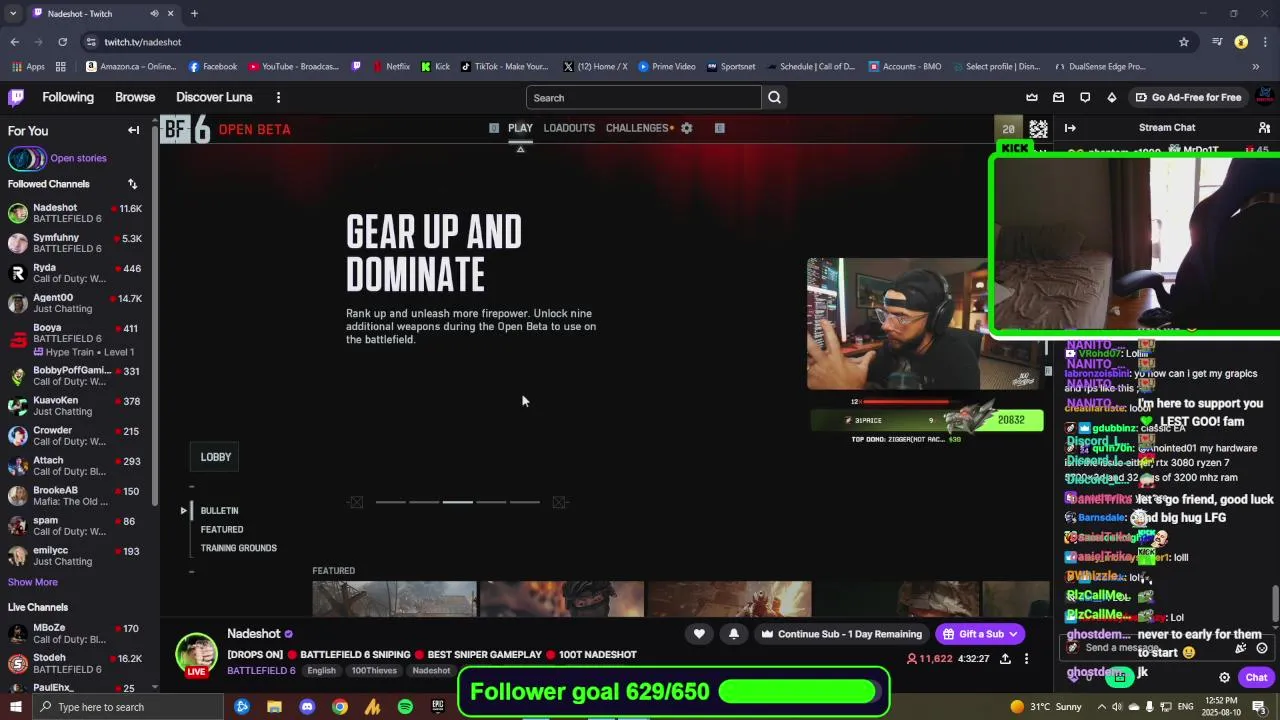Show more bookmarks chevron

click(1255, 67)
